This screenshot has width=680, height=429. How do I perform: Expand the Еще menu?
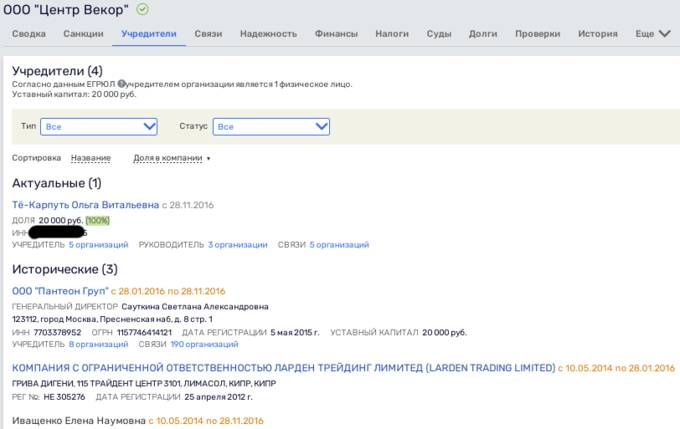point(653,34)
